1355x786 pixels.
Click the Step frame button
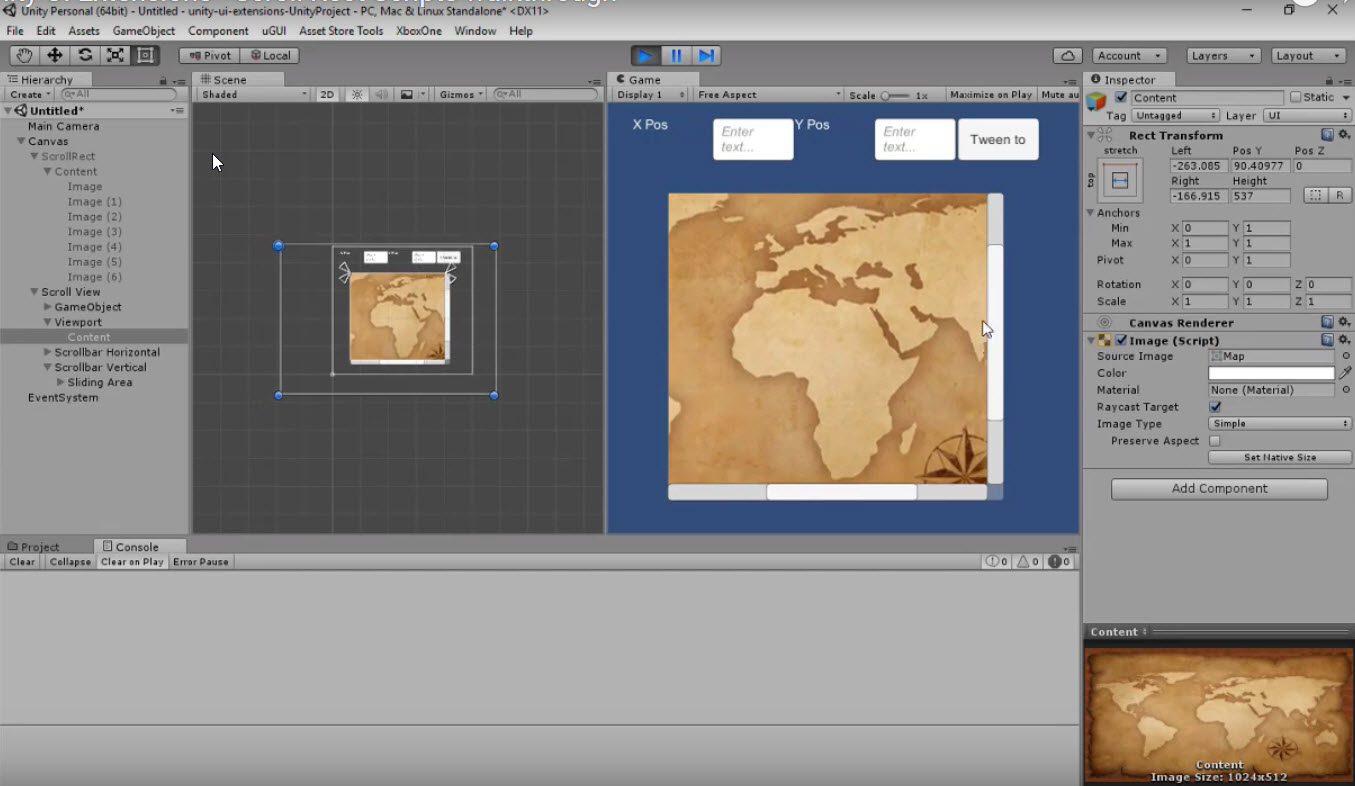[x=706, y=56]
